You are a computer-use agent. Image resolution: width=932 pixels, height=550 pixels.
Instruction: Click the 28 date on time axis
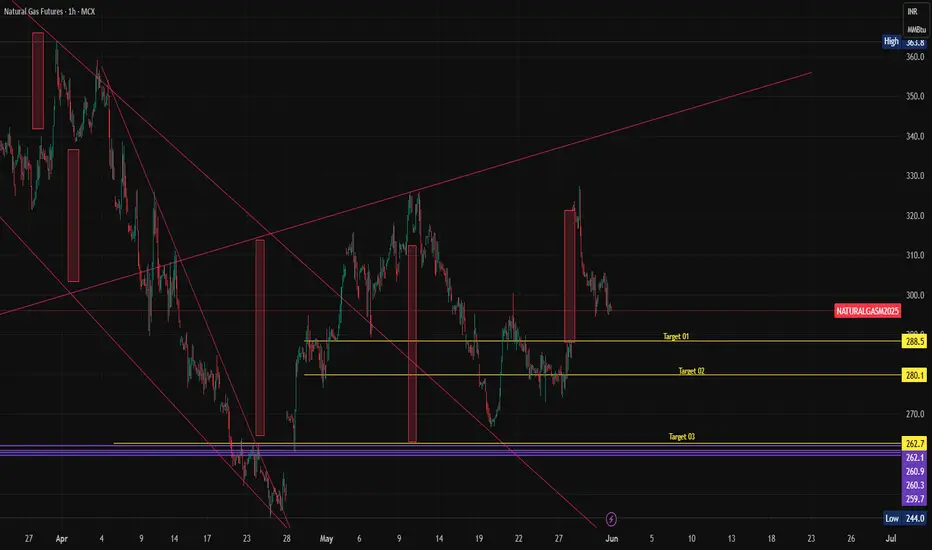click(286, 539)
